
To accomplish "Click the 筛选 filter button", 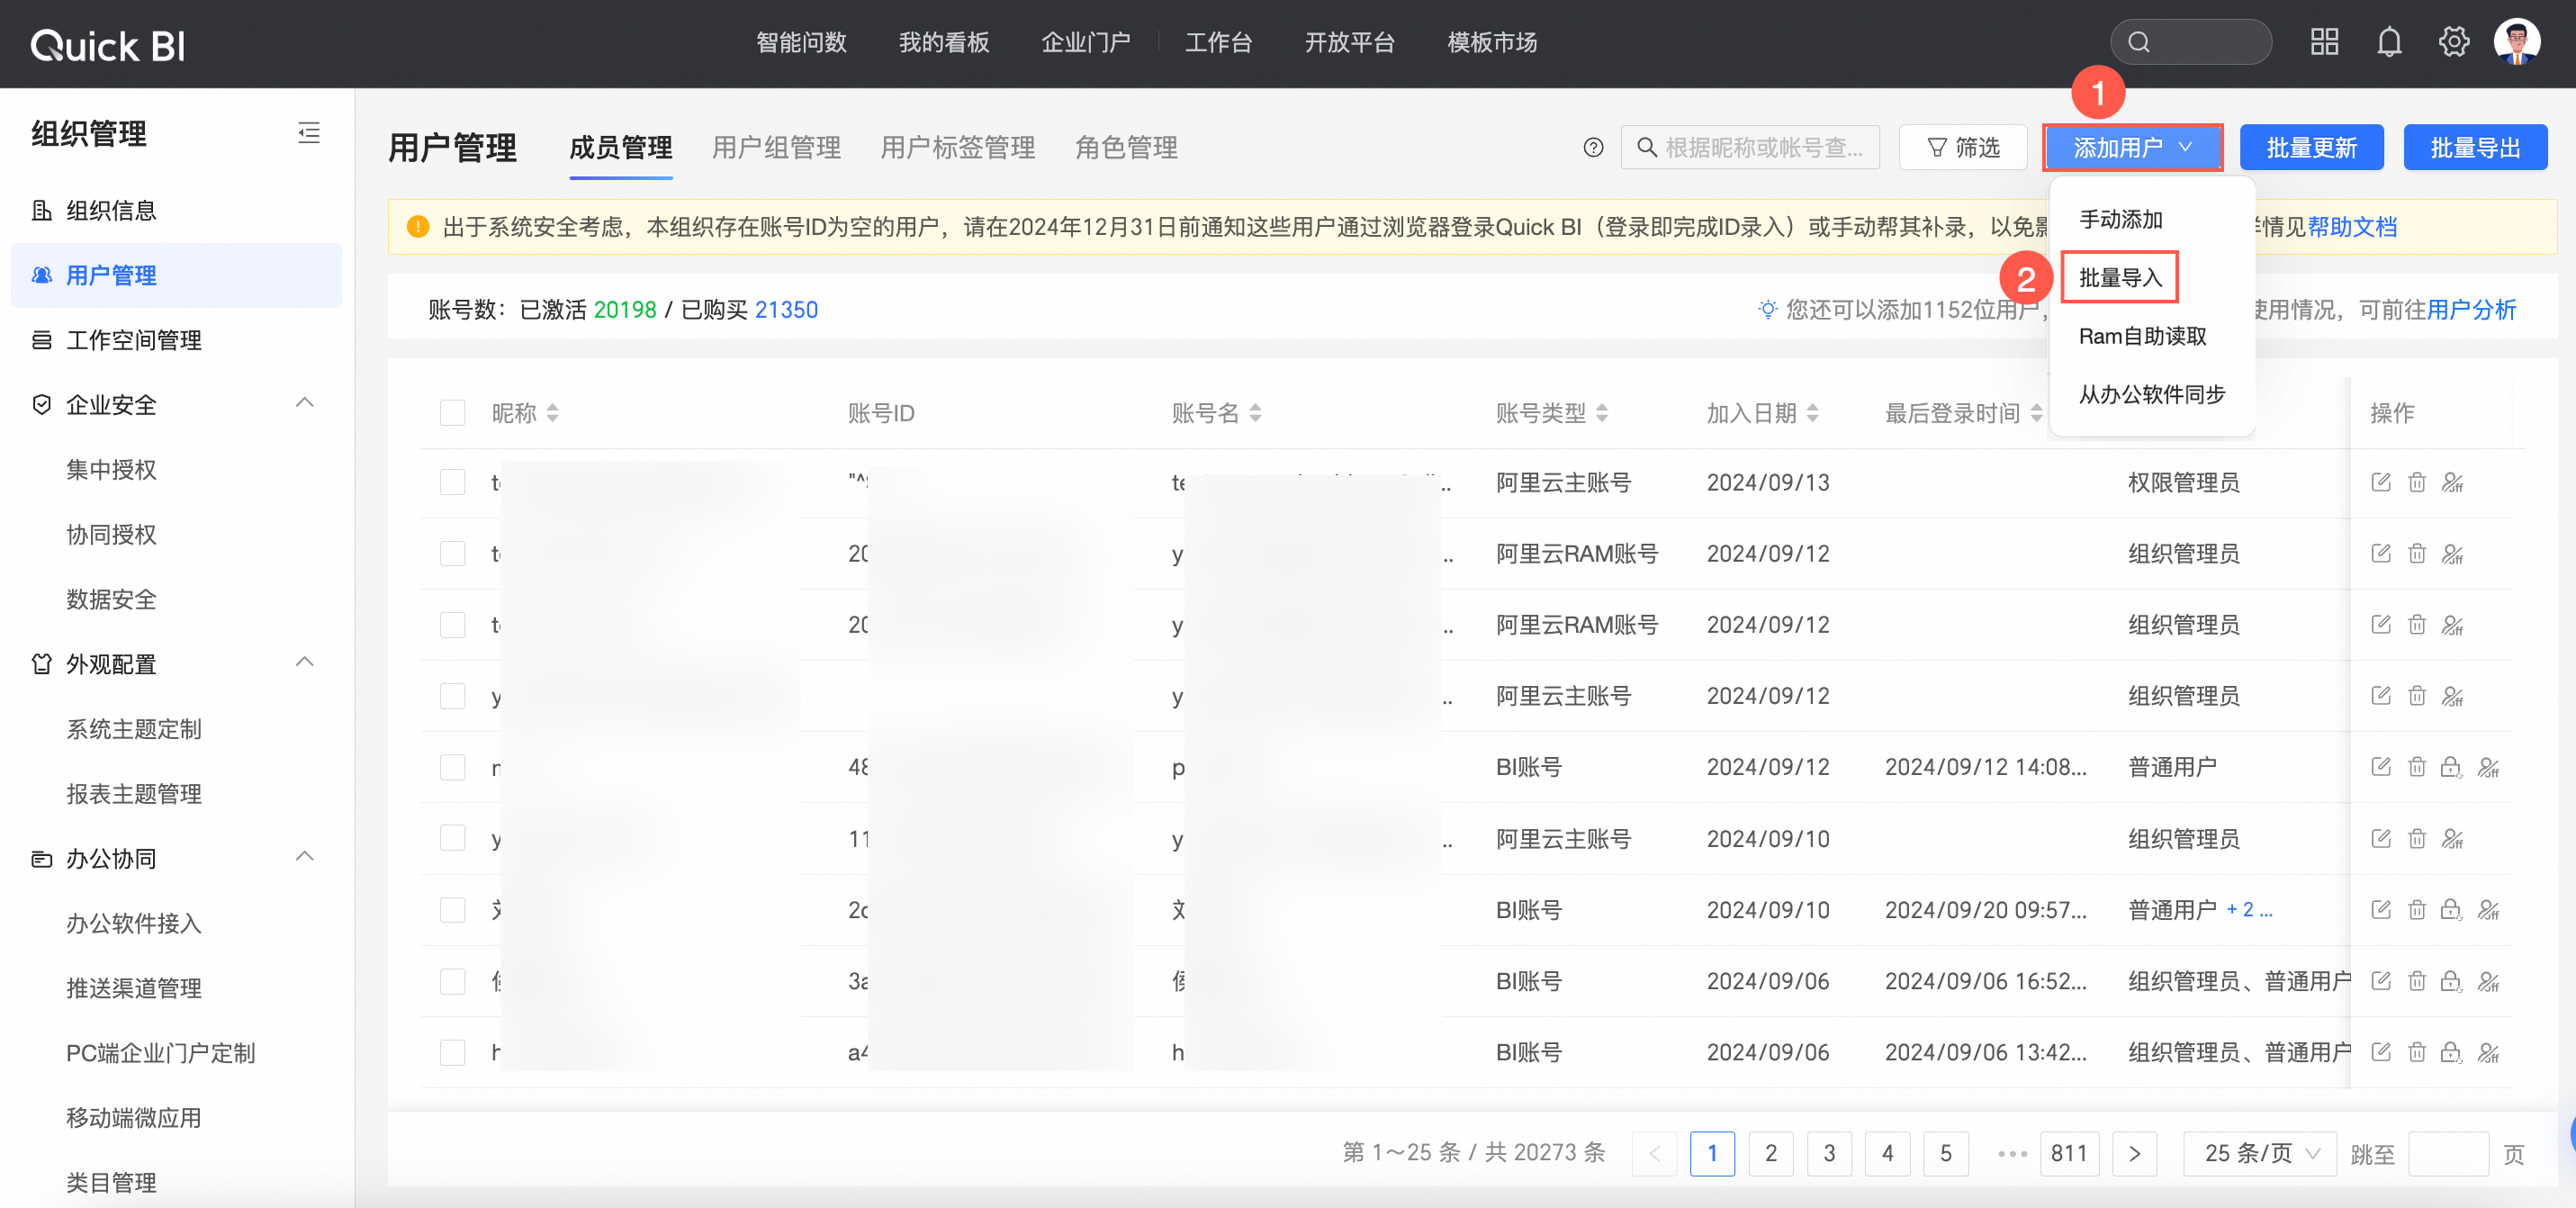I will tap(1963, 148).
